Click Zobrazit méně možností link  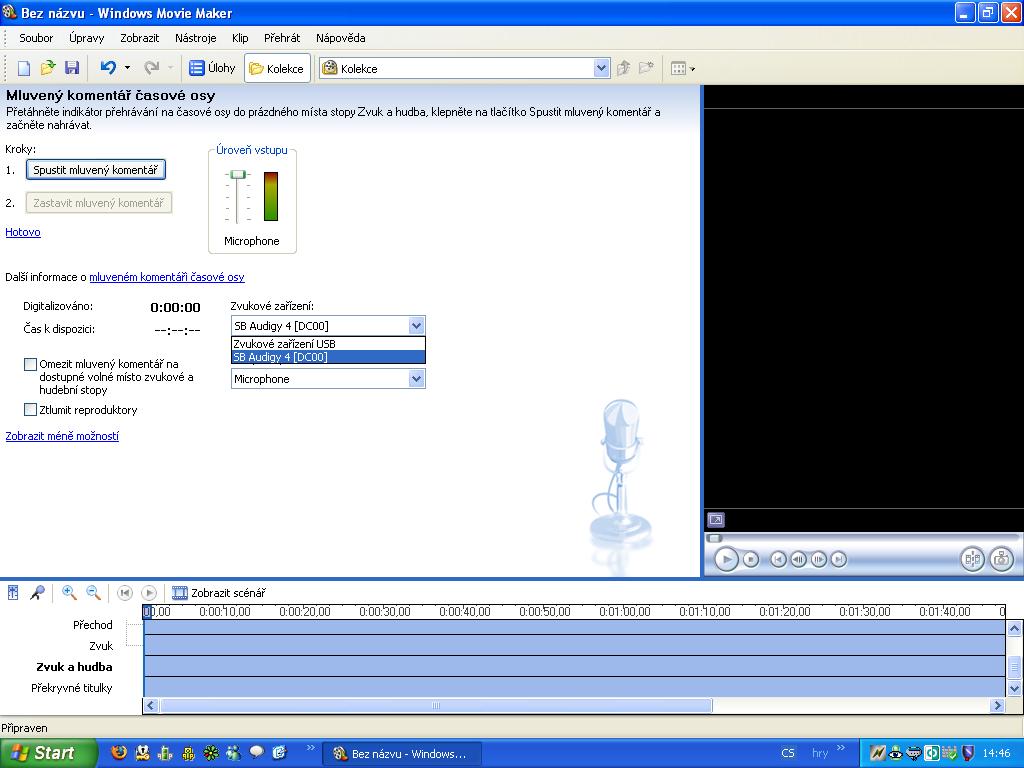(x=62, y=436)
